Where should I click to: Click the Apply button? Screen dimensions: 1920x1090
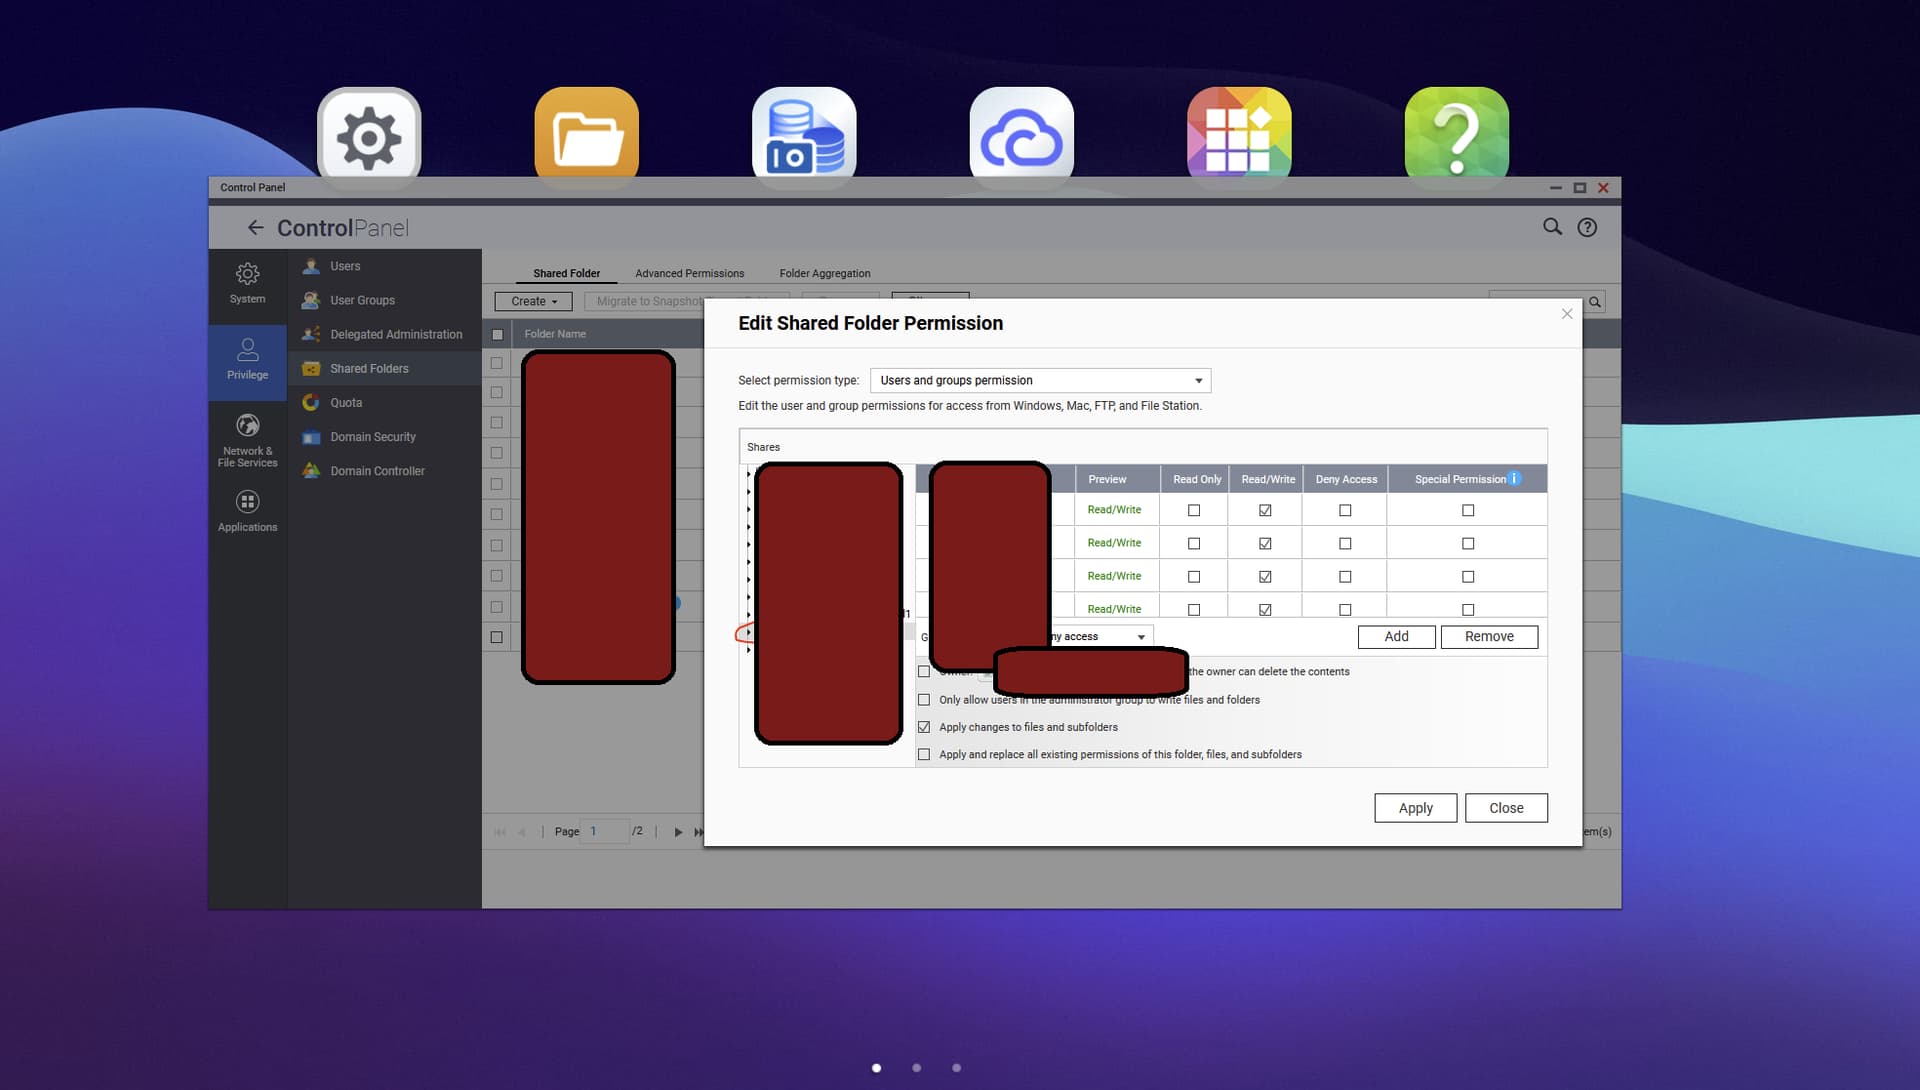(1415, 808)
